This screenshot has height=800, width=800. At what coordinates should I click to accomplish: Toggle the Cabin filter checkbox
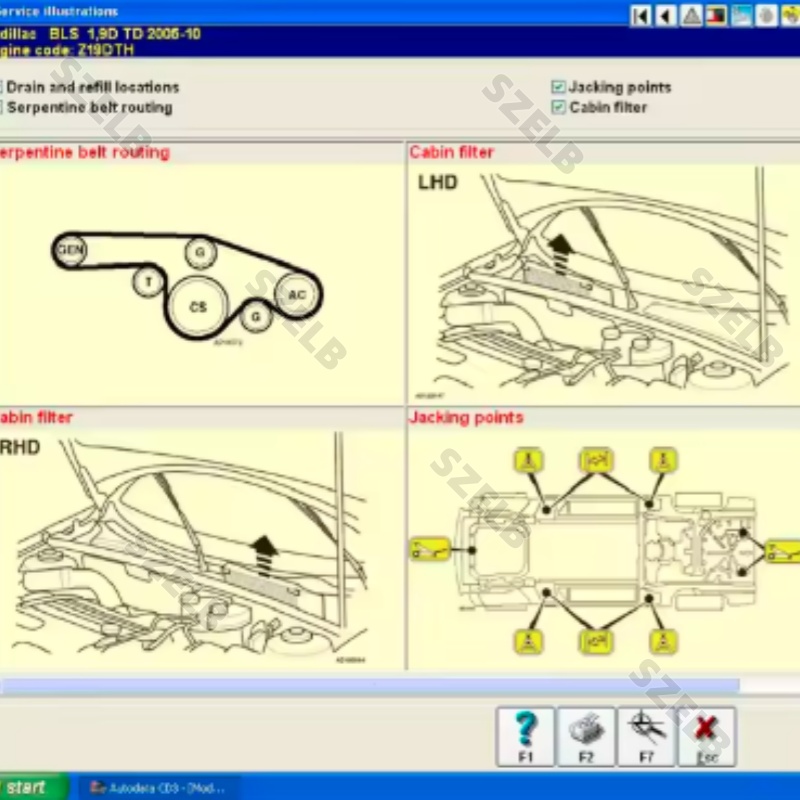click(x=558, y=107)
